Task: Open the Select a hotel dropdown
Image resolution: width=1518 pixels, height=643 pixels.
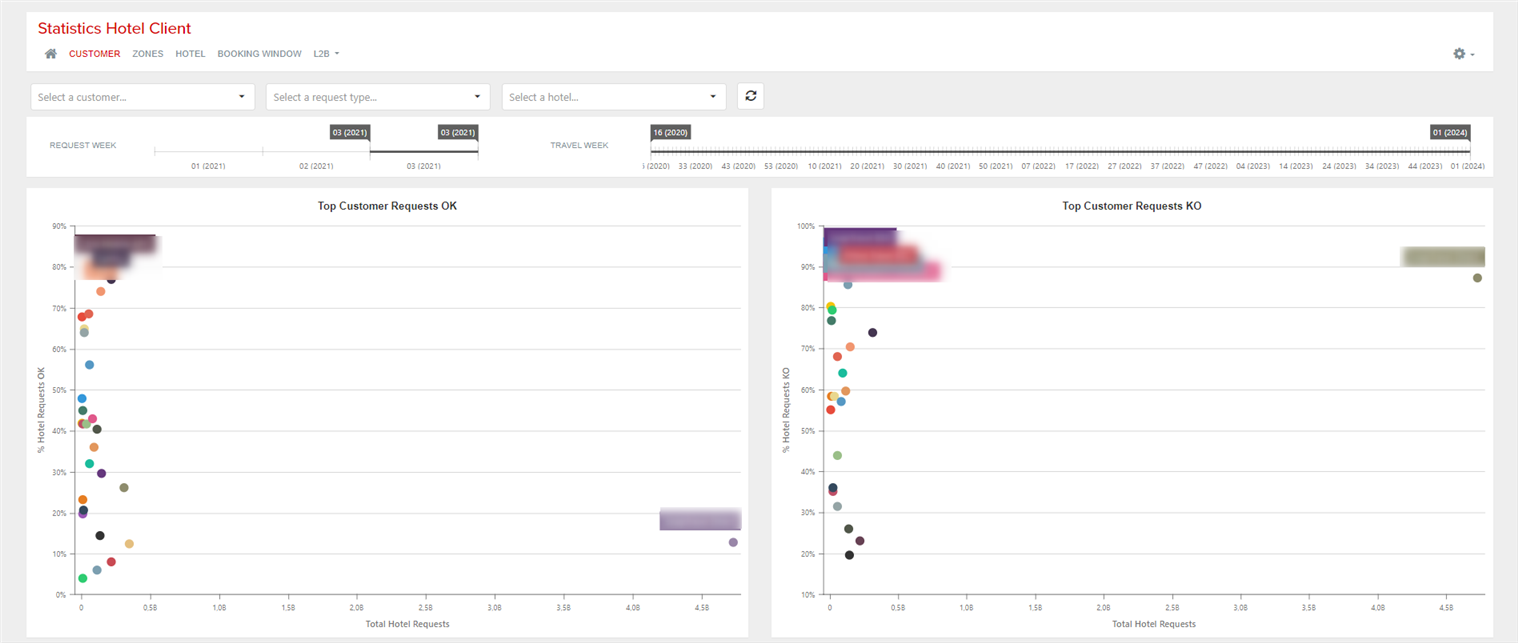Action: coord(613,96)
